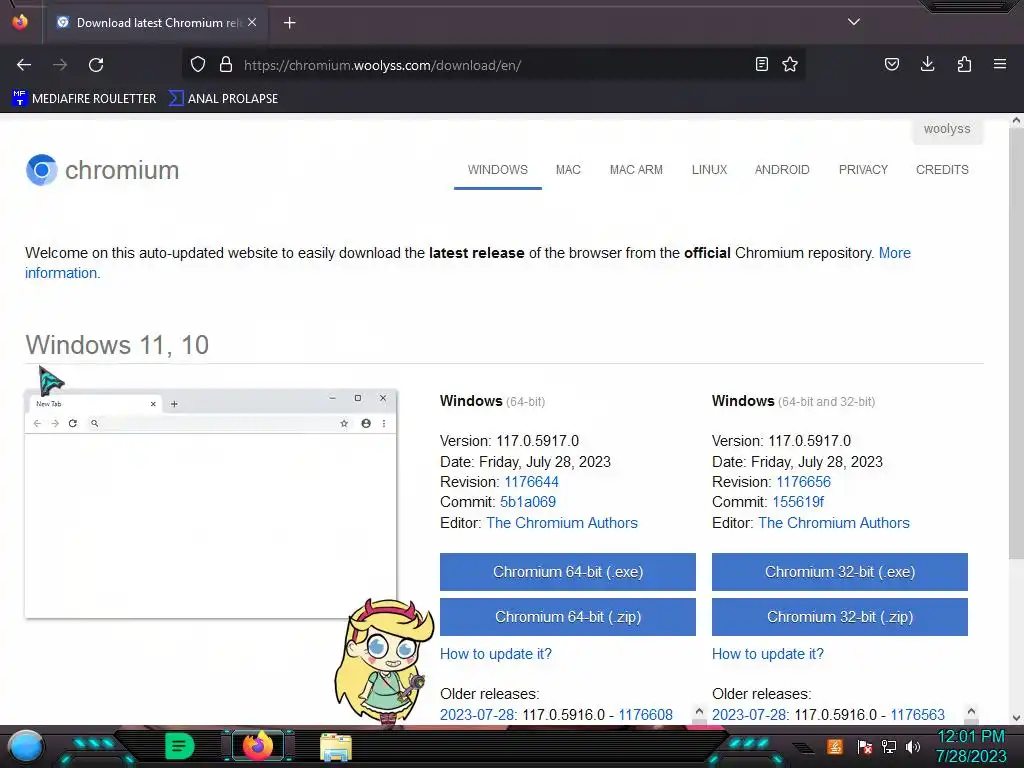The height and width of the screenshot is (768, 1024).
Task: Save page to Pocket
Action: pos(892,64)
